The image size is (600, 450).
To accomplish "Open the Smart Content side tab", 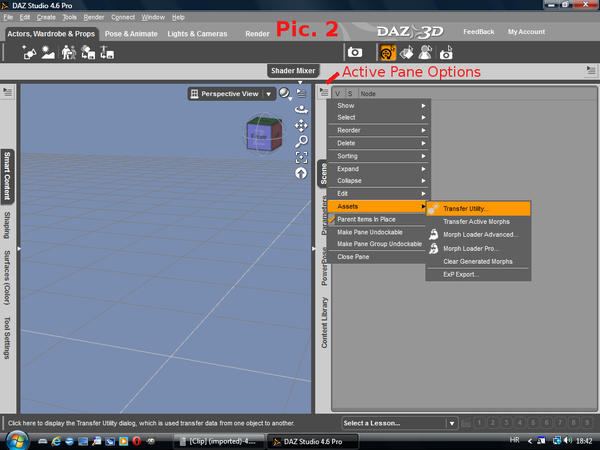I will [7, 176].
